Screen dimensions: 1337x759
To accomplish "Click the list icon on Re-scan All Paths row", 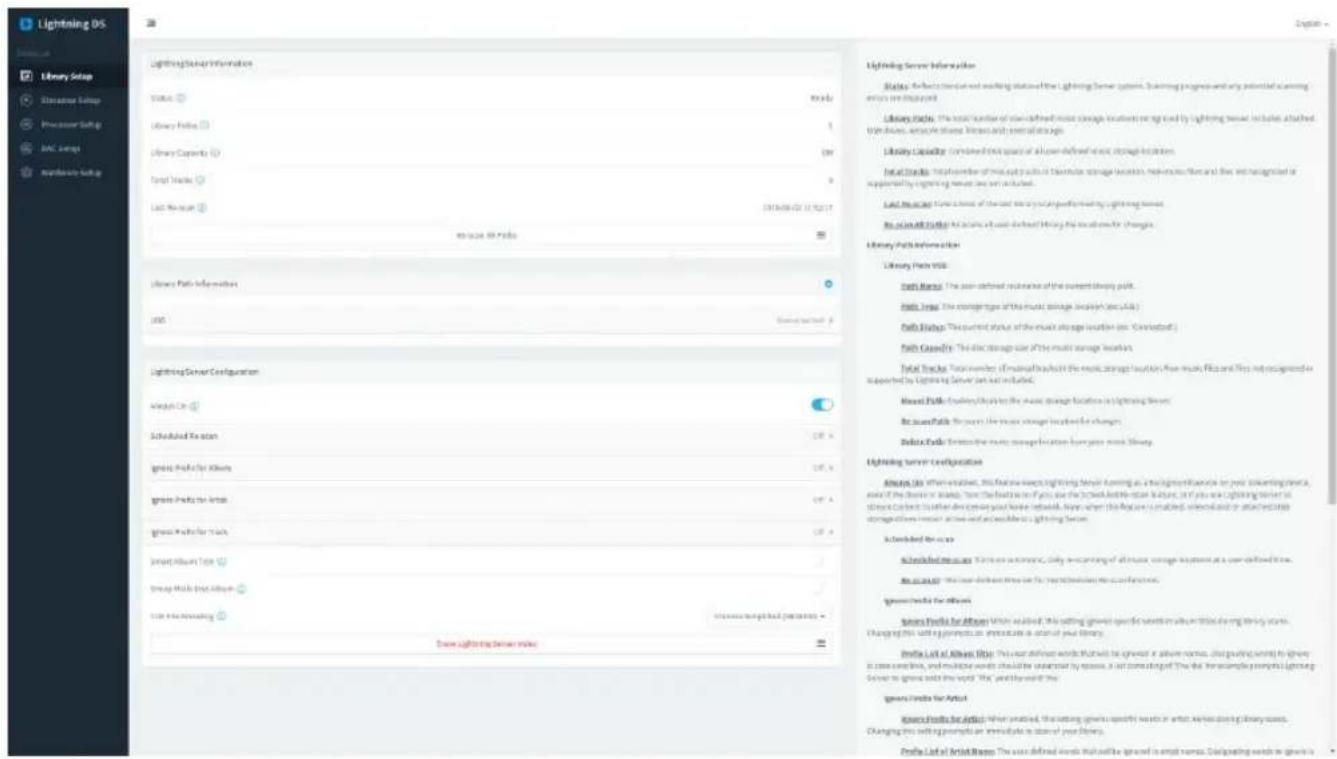I will 821,234.
